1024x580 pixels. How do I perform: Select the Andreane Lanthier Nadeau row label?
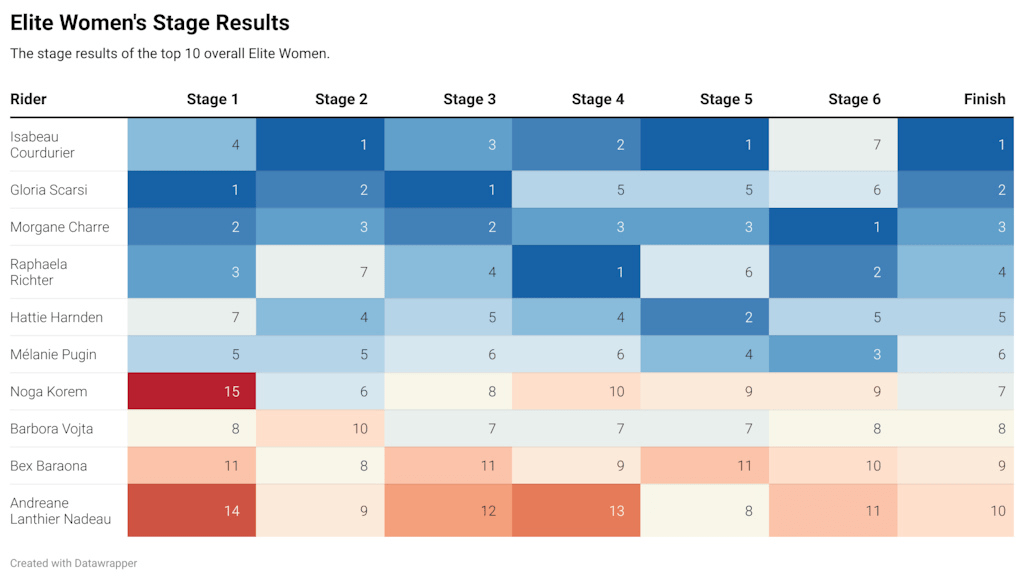coord(60,511)
